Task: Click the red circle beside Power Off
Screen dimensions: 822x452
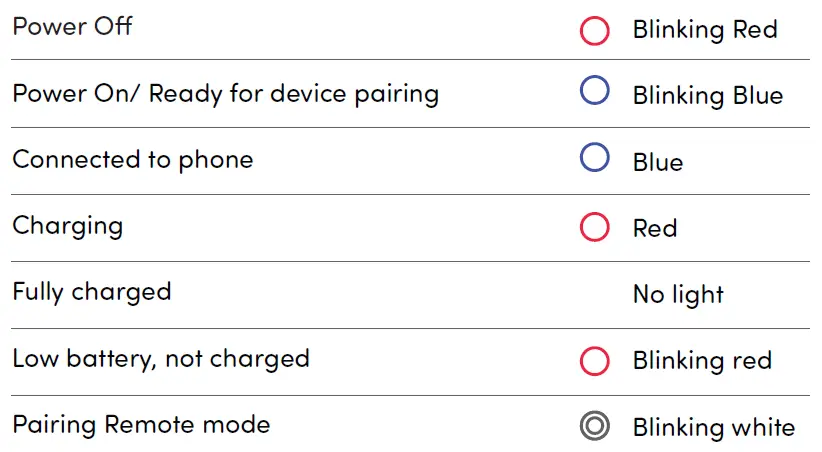Action: [x=594, y=31]
